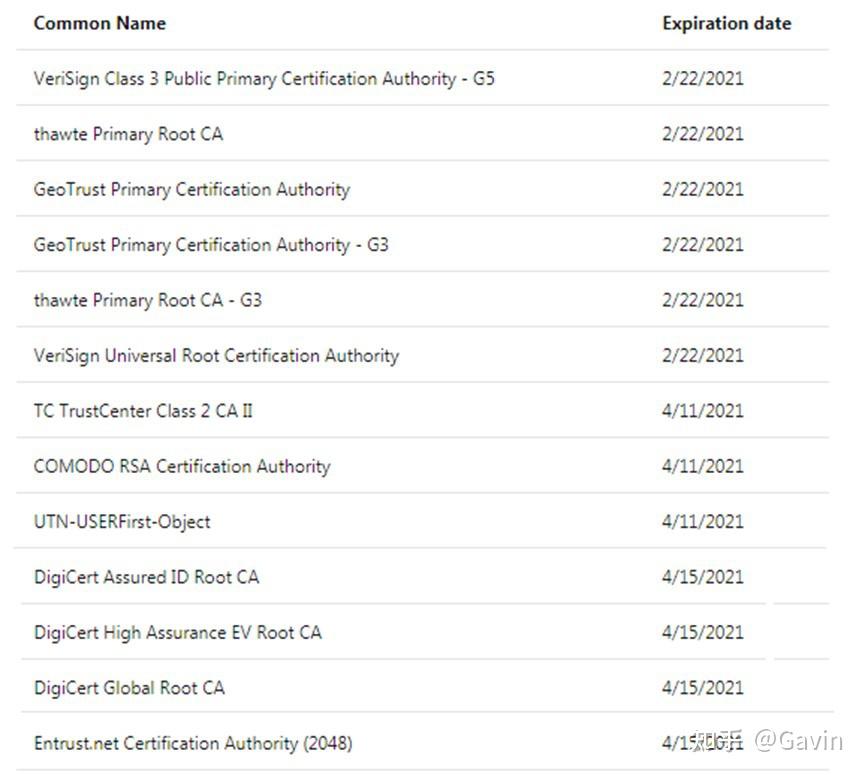This screenshot has height=775, width=865.
Task: Select the thawte Primary Root CA entry
Action: pyautogui.click(x=128, y=133)
